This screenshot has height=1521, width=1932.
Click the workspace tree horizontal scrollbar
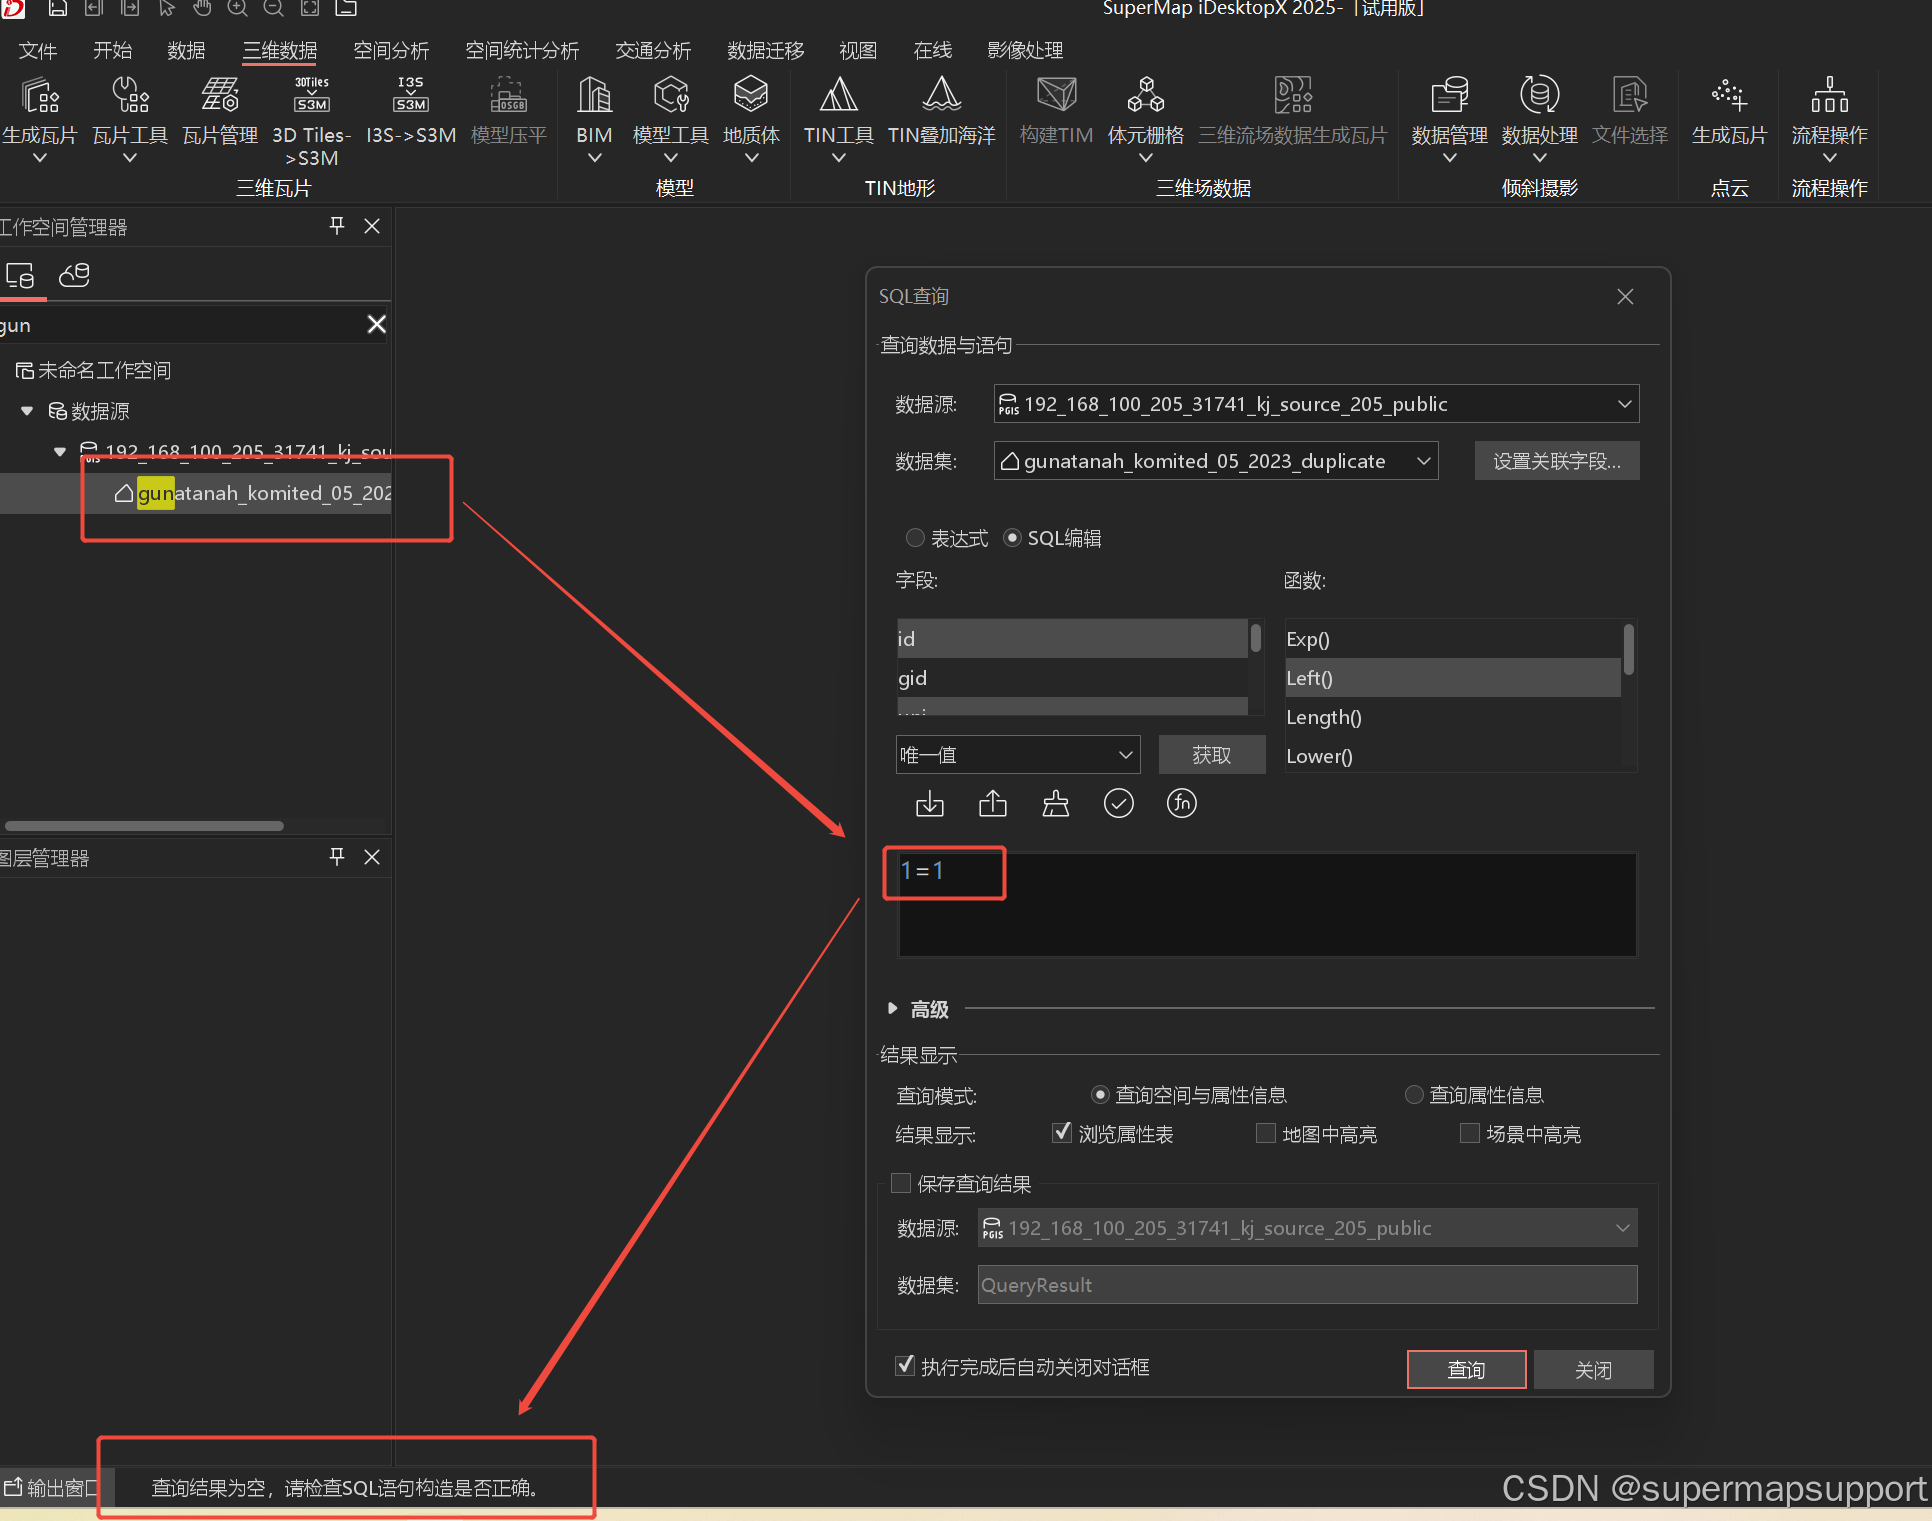[144, 826]
